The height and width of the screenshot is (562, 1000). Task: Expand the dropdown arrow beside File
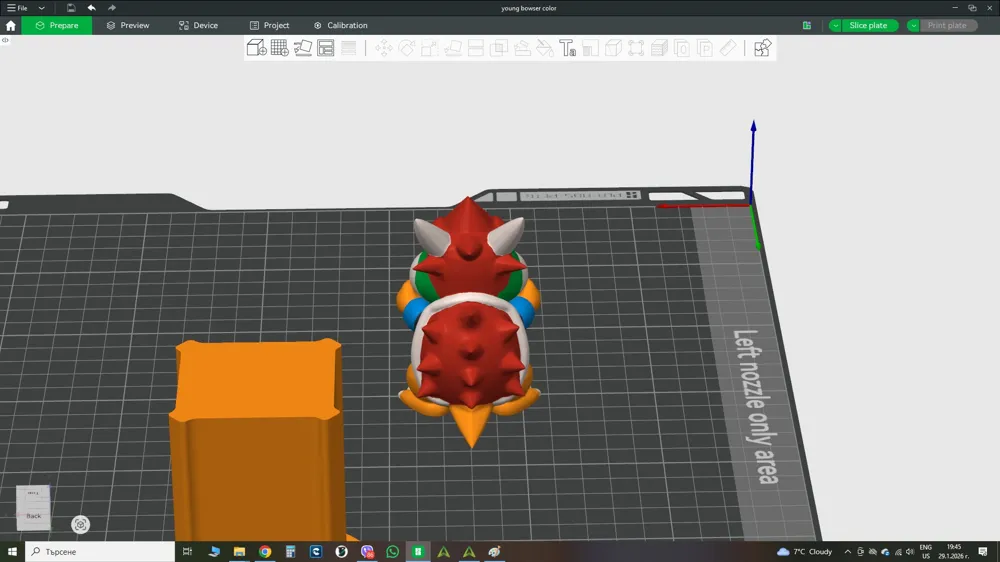click(41, 8)
